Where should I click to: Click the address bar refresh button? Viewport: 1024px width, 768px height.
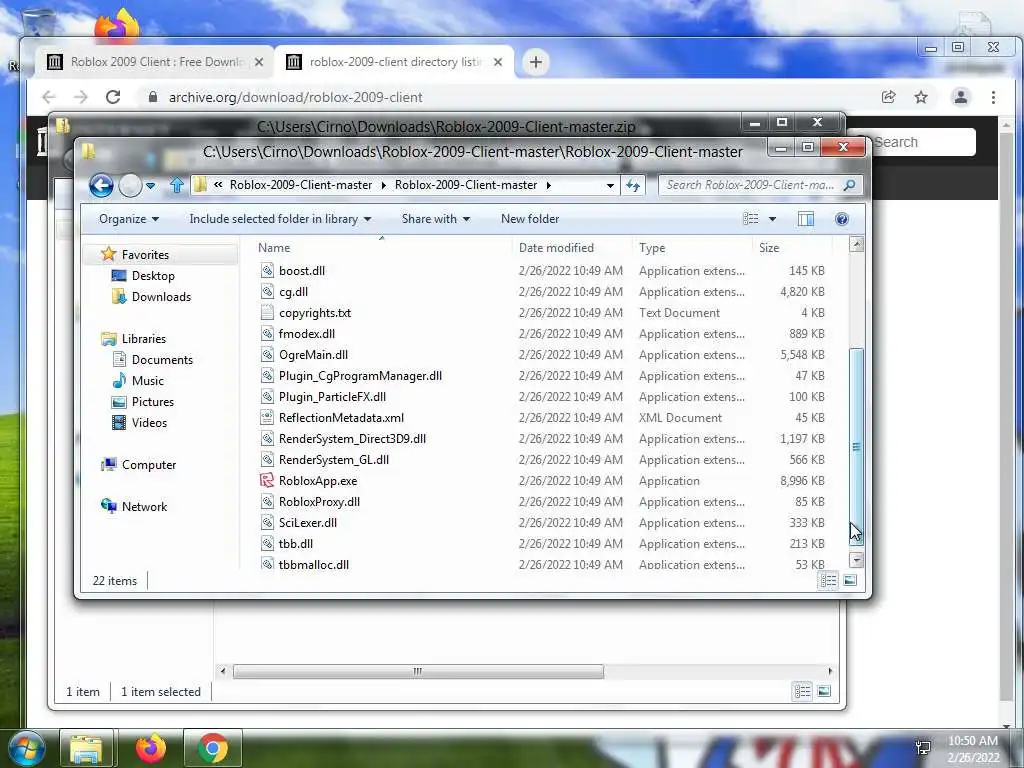coord(633,185)
